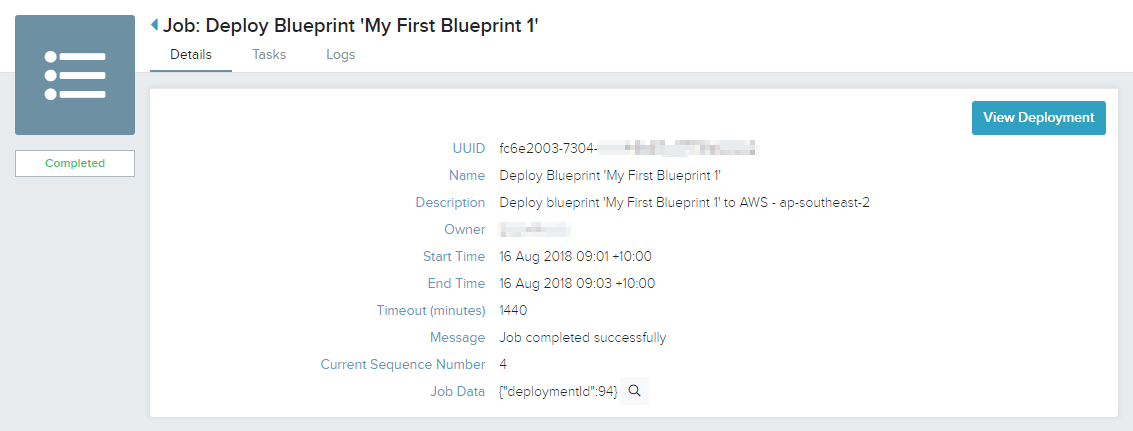Click the Description value mentioning AWS ap-southeast-2
The height and width of the screenshot is (431, 1133).
tap(684, 202)
